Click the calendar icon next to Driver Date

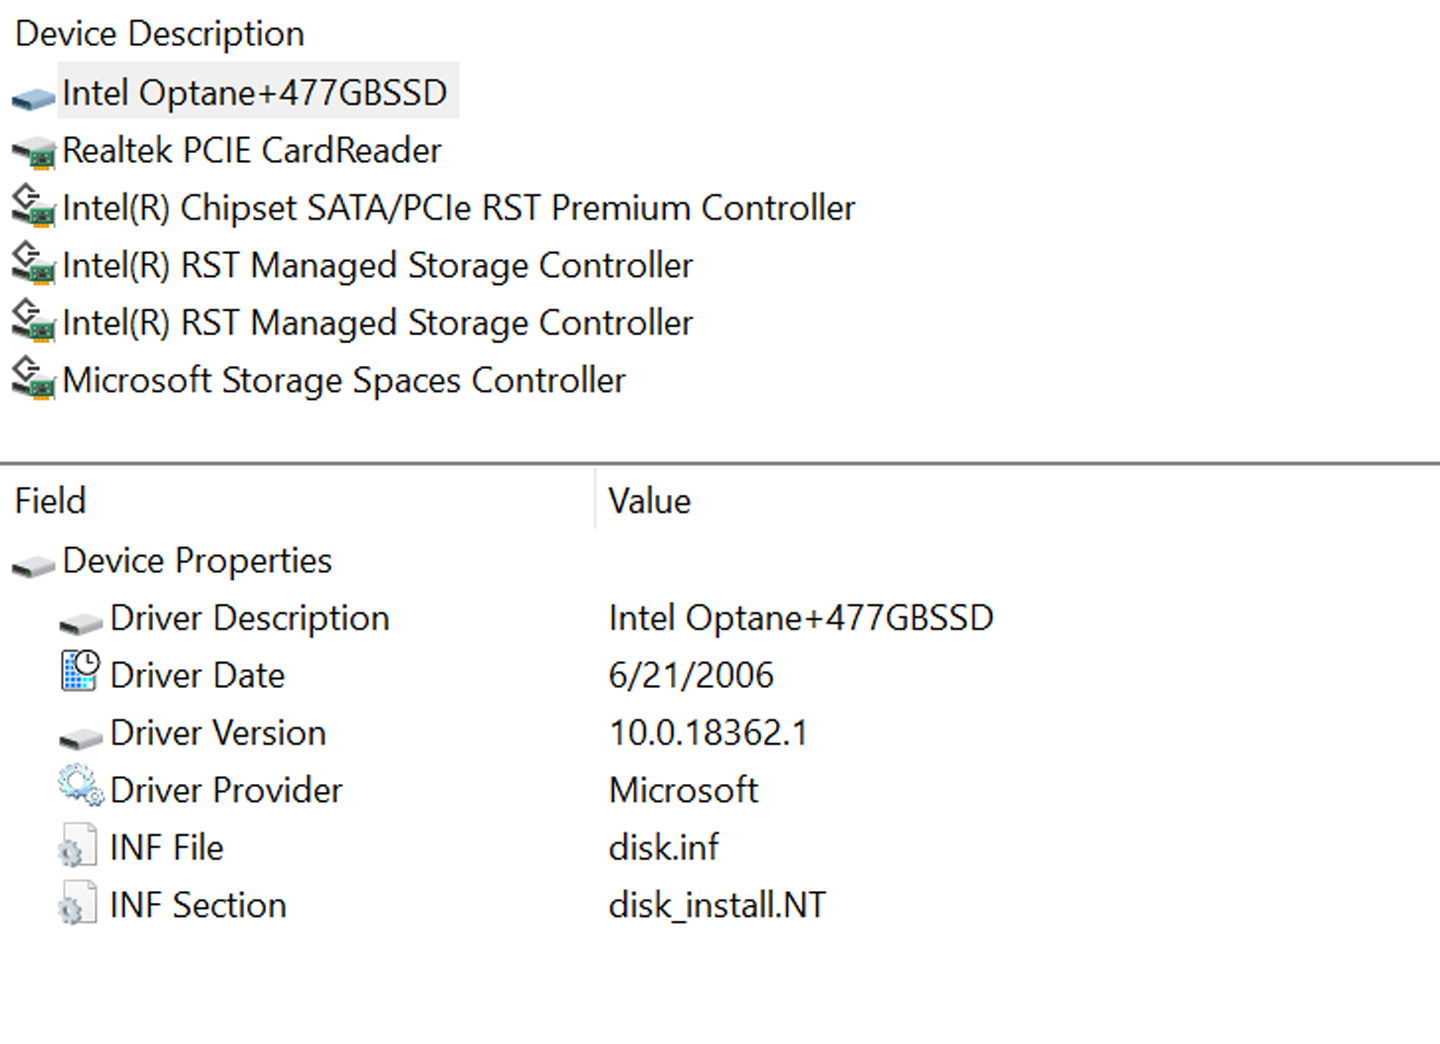coord(80,672)
